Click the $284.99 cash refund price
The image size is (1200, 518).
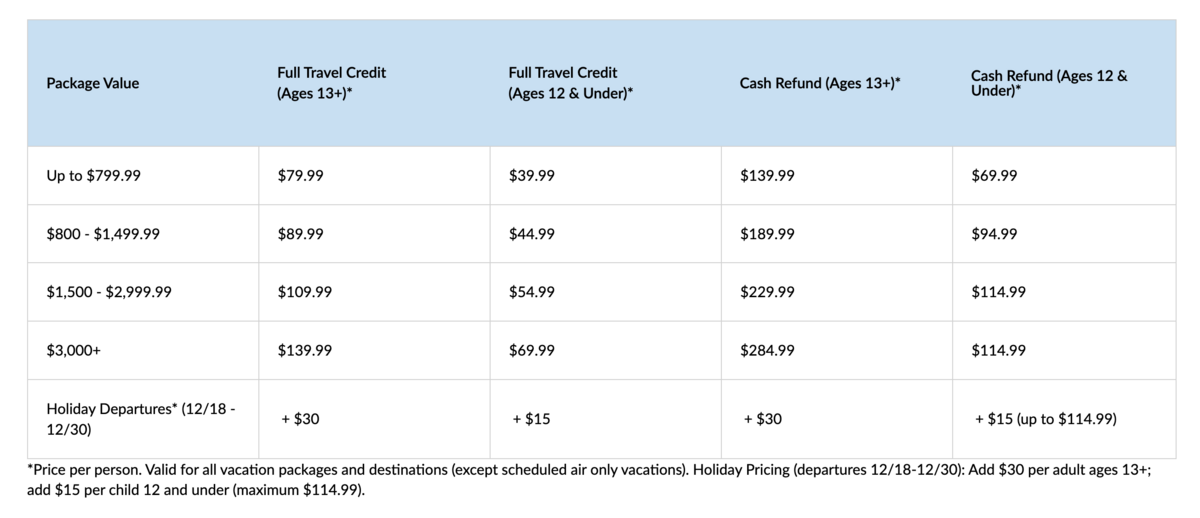pos(768,350)
